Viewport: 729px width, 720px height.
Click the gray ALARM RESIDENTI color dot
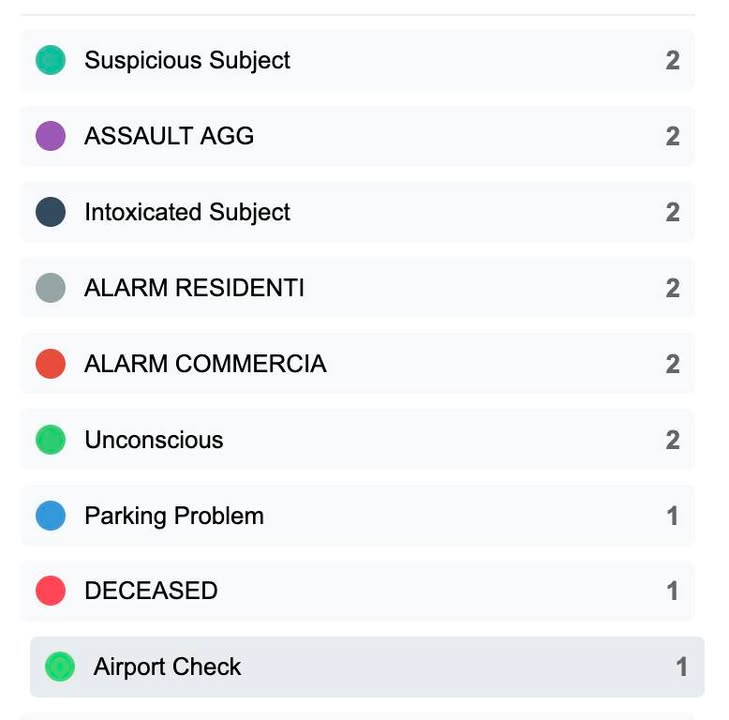click(50, 288)
